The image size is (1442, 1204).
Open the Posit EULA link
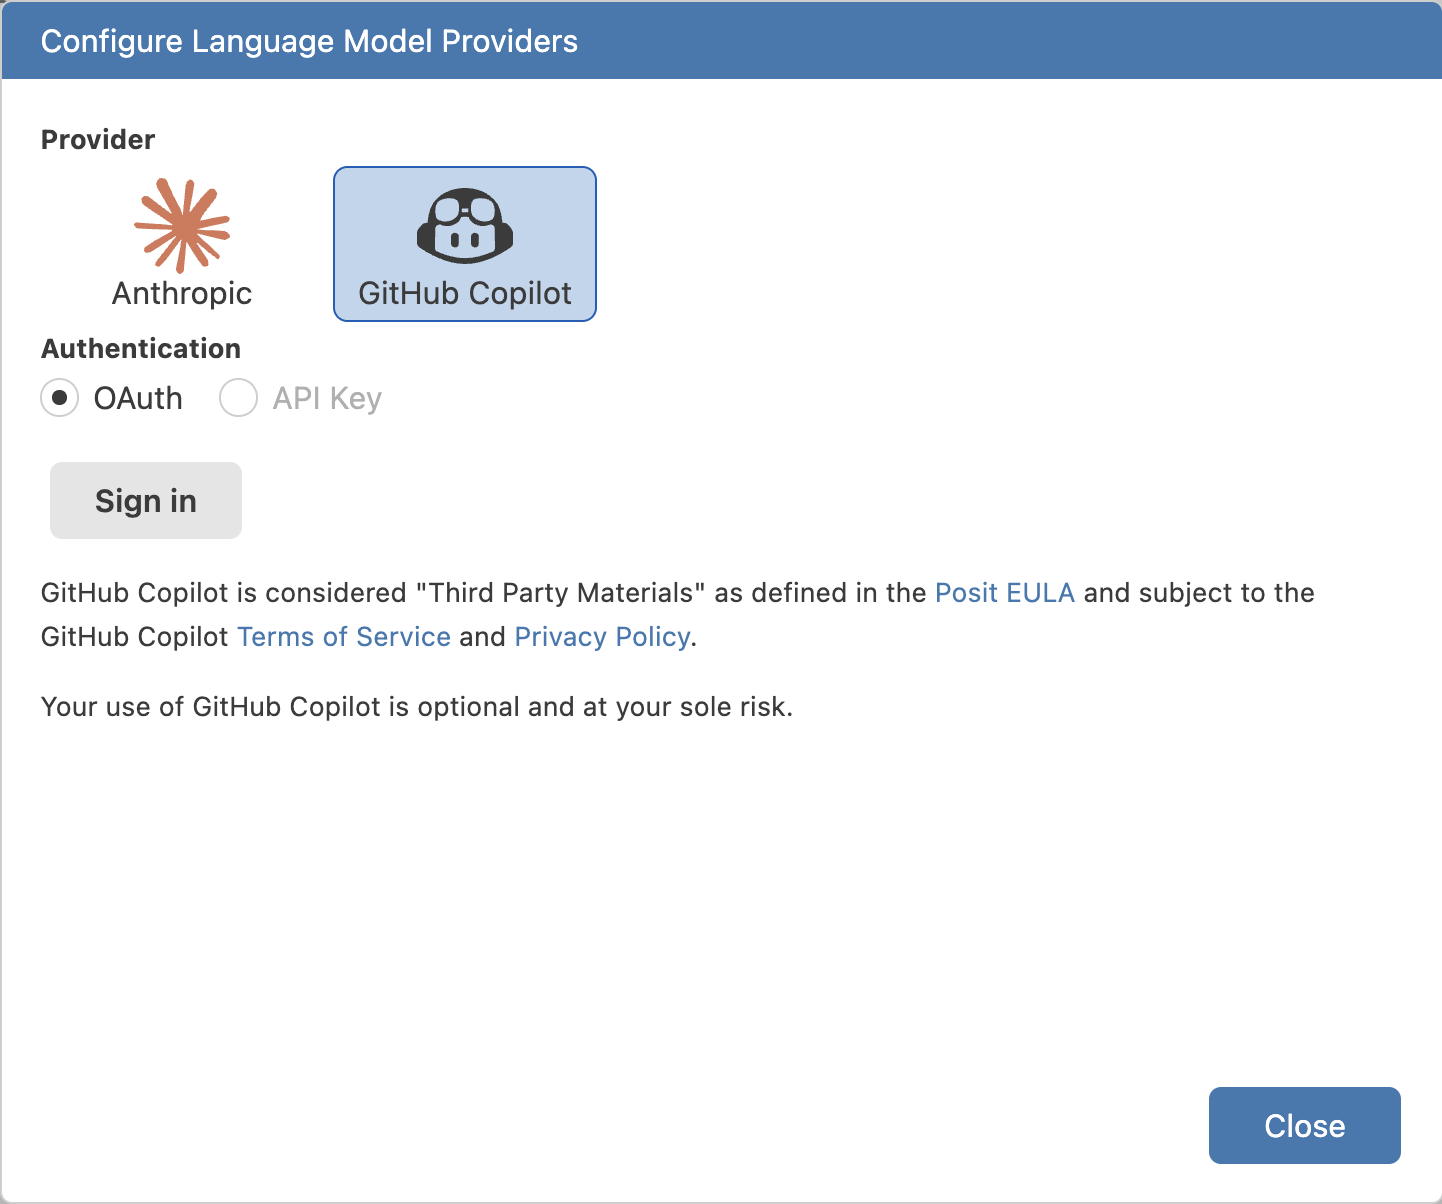coord(1003,592)
